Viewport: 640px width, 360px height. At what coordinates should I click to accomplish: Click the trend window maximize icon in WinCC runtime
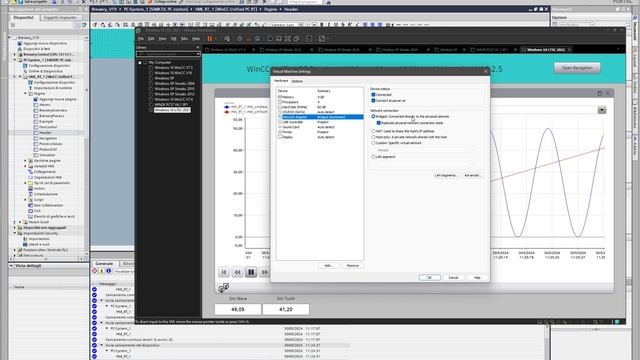pyautogui.click(x=600, y=93)
